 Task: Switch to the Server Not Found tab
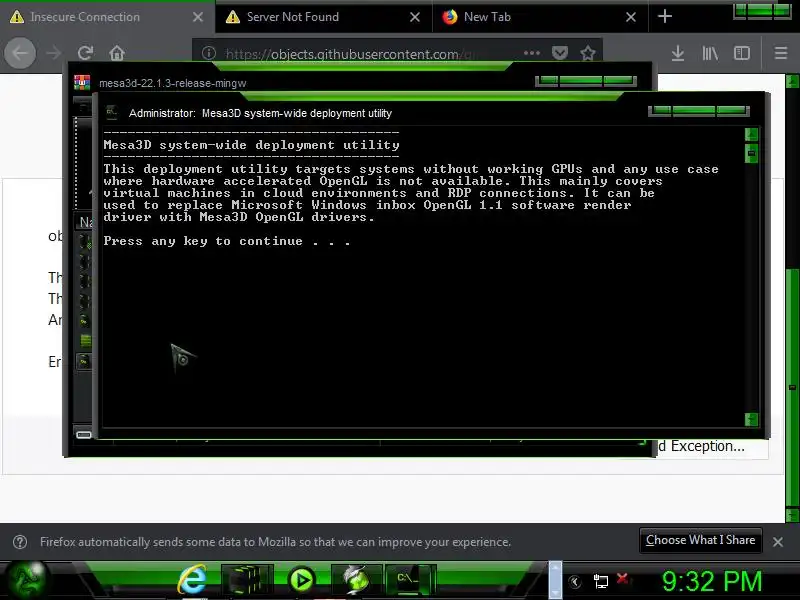(x=323, y=17)
